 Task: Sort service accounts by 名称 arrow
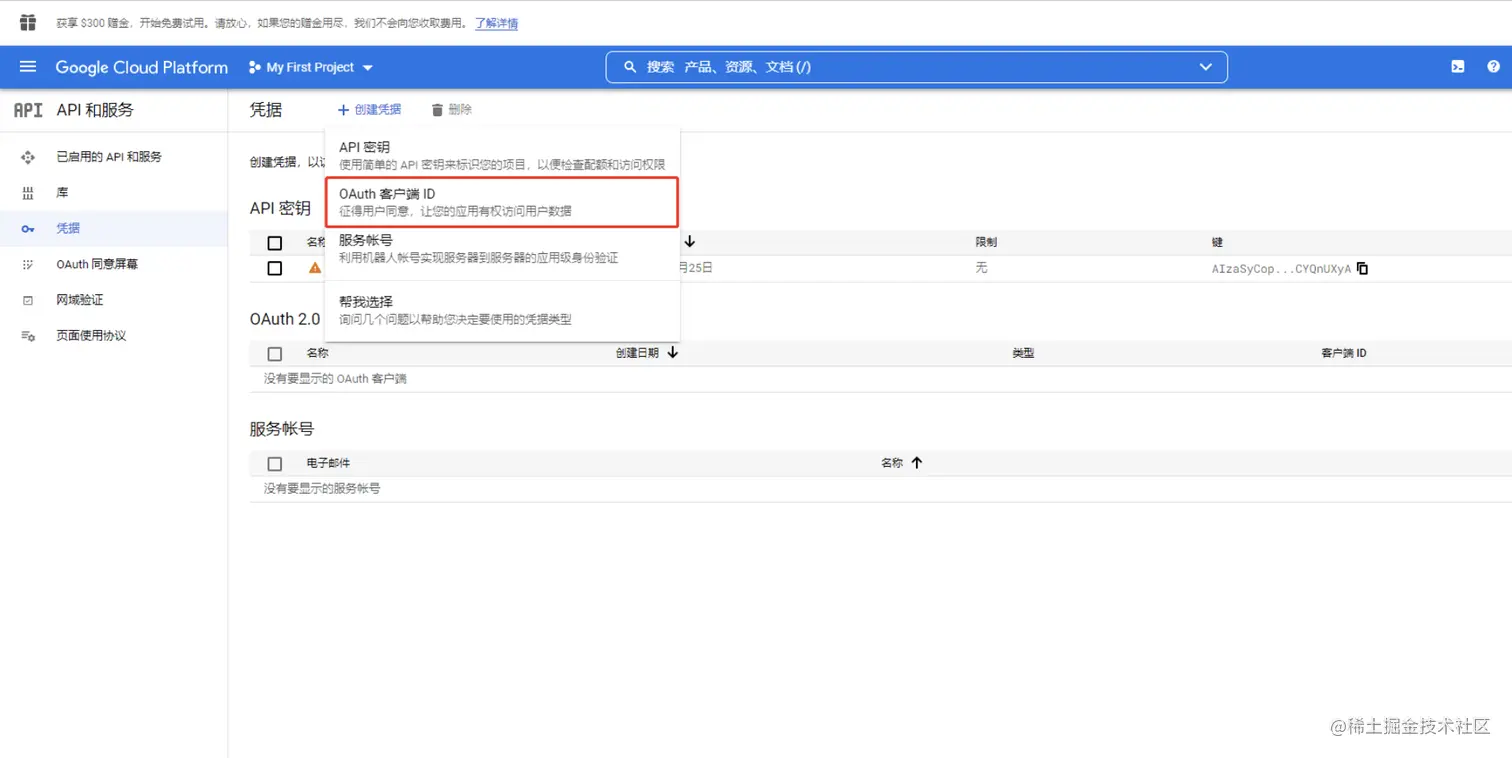pos(917,463)
